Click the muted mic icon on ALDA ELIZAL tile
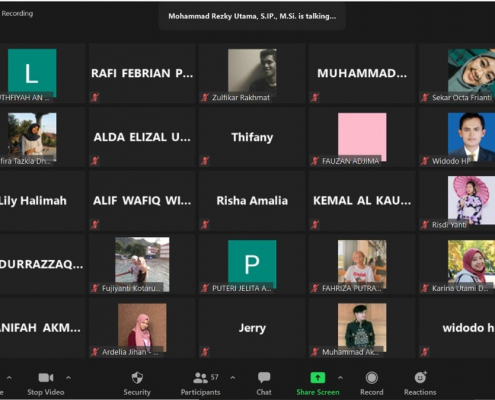The width and height of the screenshot is (495, 400). [x=95, y=161]
